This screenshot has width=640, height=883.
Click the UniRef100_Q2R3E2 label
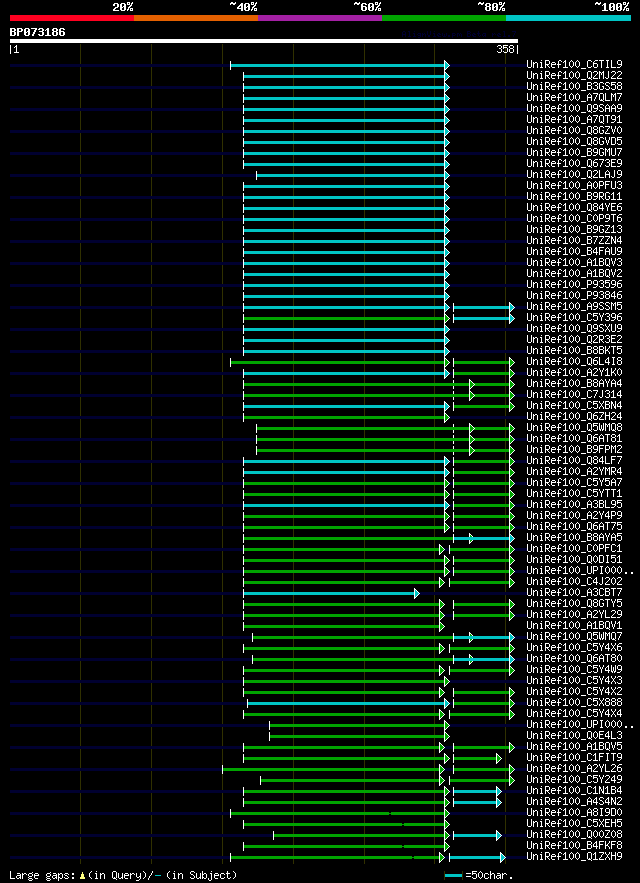pyautogui.click(x=574, y=340)
